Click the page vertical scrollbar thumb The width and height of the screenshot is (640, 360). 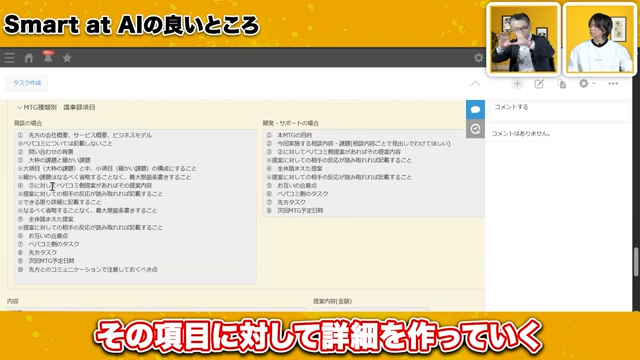636,262
